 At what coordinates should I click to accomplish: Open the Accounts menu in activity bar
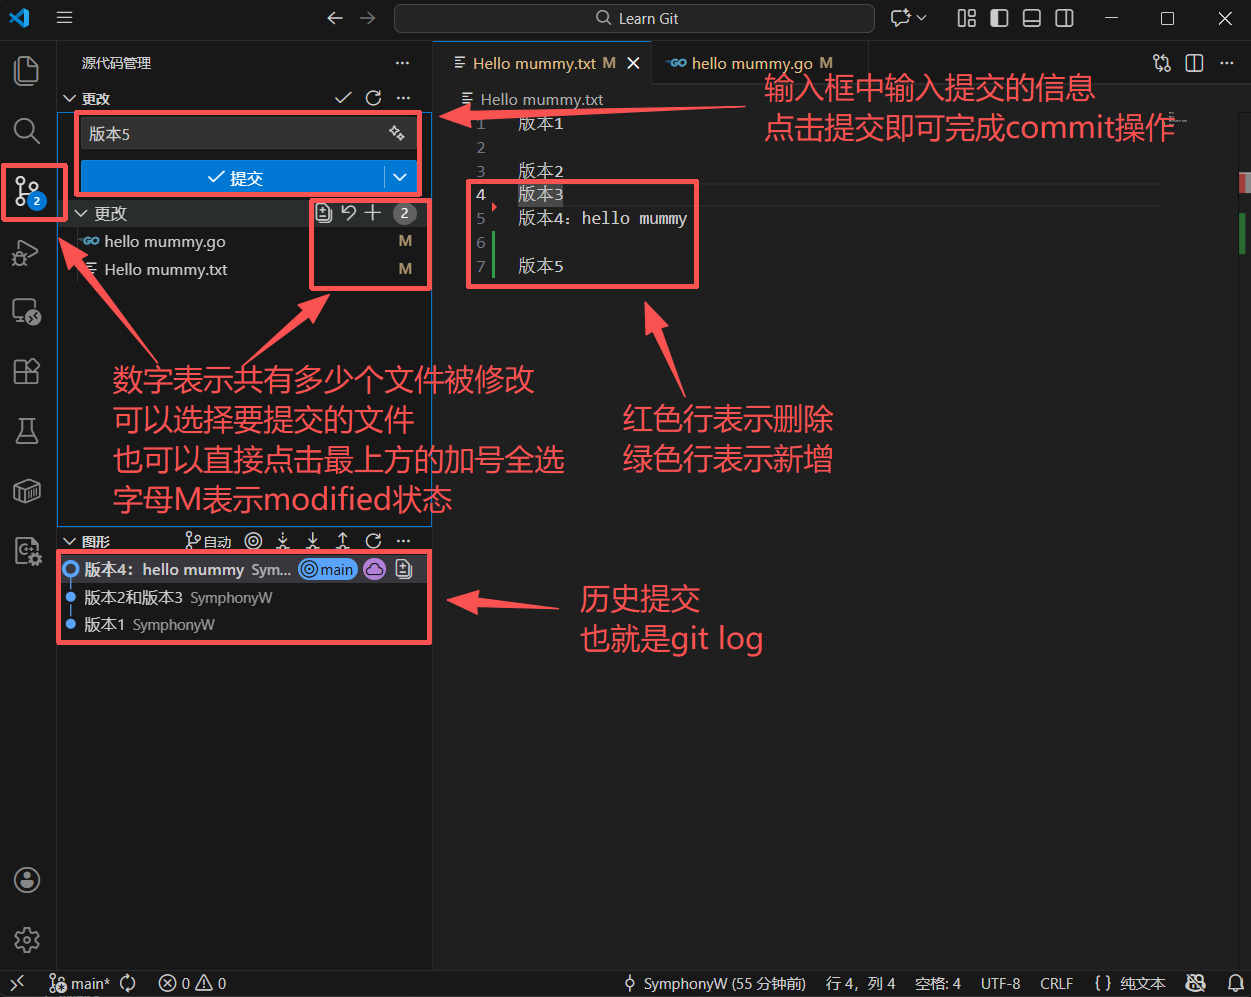pos(27,880)
